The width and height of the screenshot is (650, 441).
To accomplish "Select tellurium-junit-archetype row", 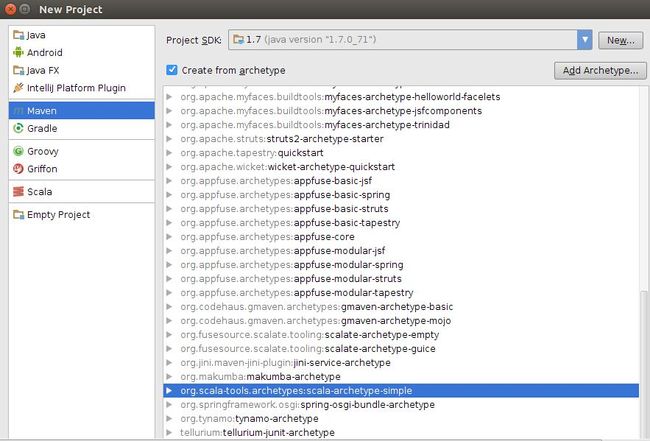I will click(401, 432).
